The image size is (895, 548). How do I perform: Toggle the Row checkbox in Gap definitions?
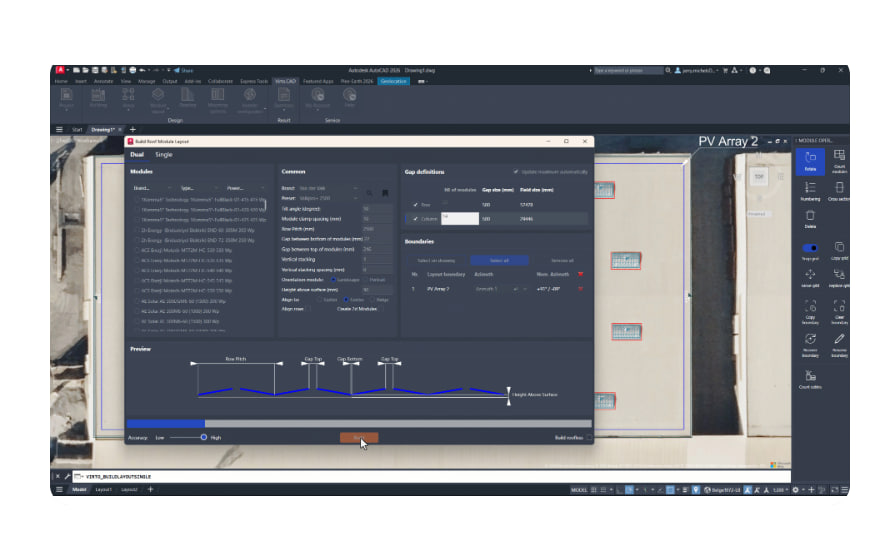(x=416, y=204)
